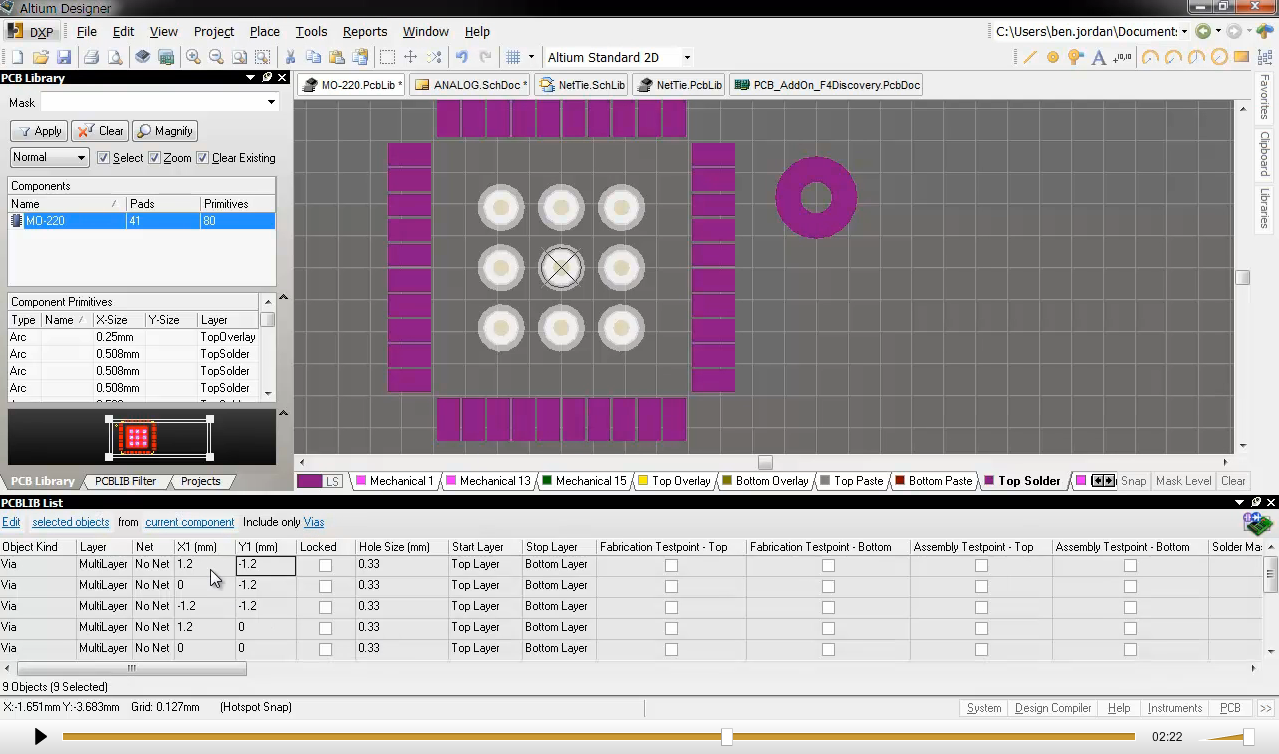Screen dimensions: 1279x754
Task: Click the Zoom Out magnifier icon
Action: click(x=216, y=57)
